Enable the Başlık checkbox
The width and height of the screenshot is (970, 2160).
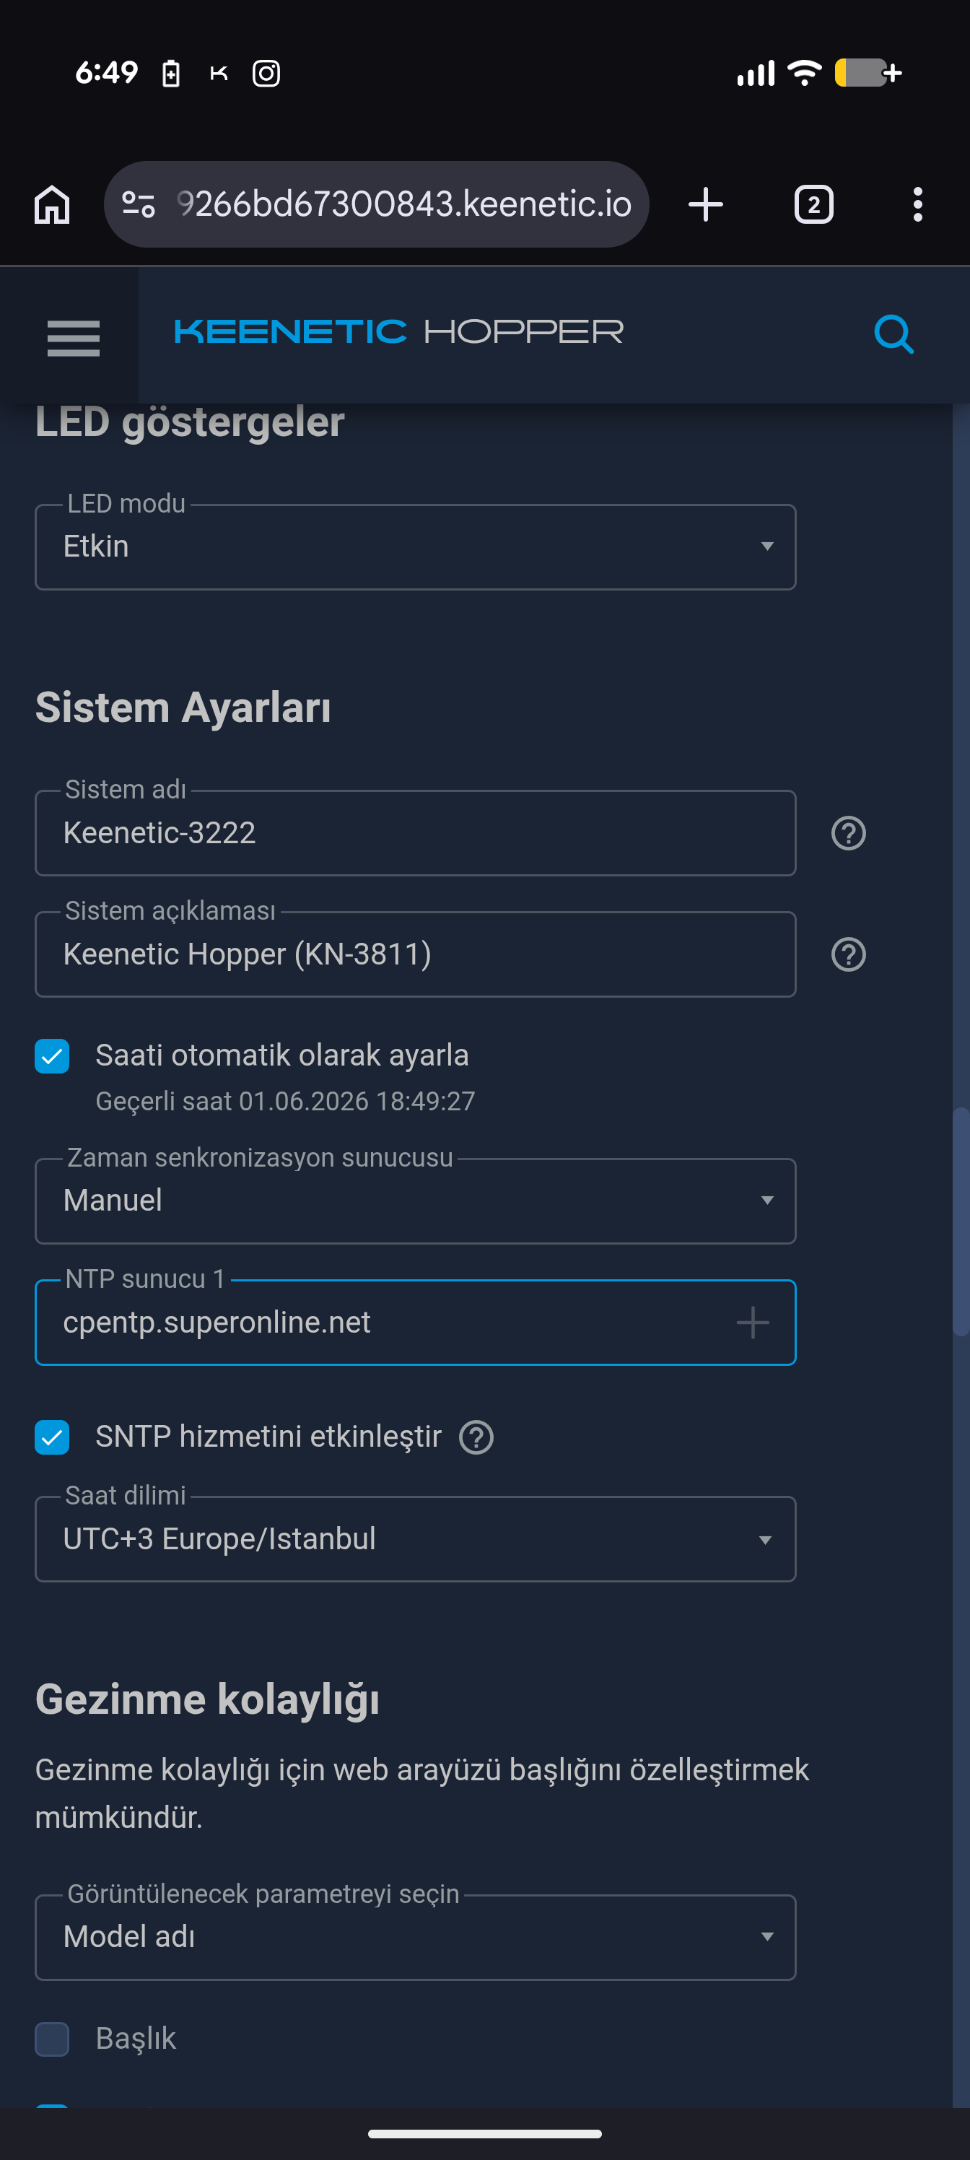tap(52, 2039)
